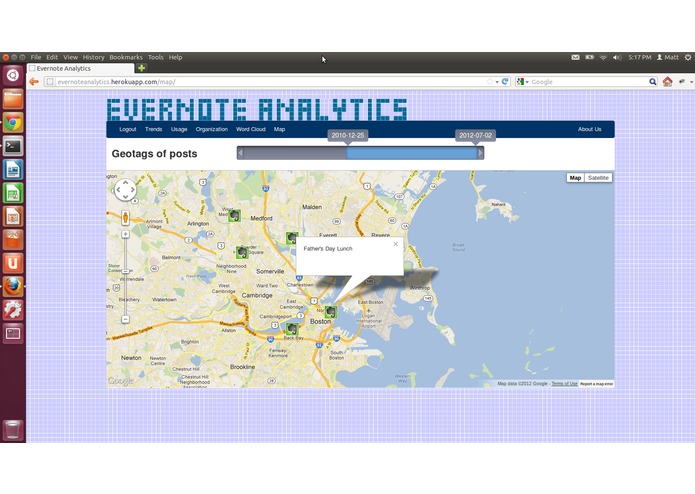Switch map to Satellite view
This screenshot has width=695, height=494.
tap(598, 178)
